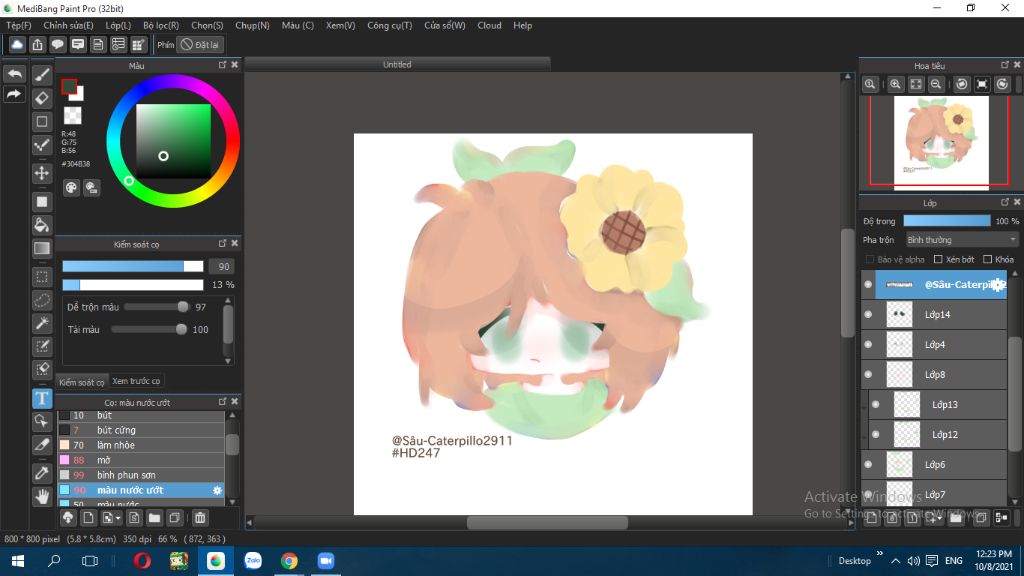Select the rectangular marquee tool

click(x=42, y=276)
